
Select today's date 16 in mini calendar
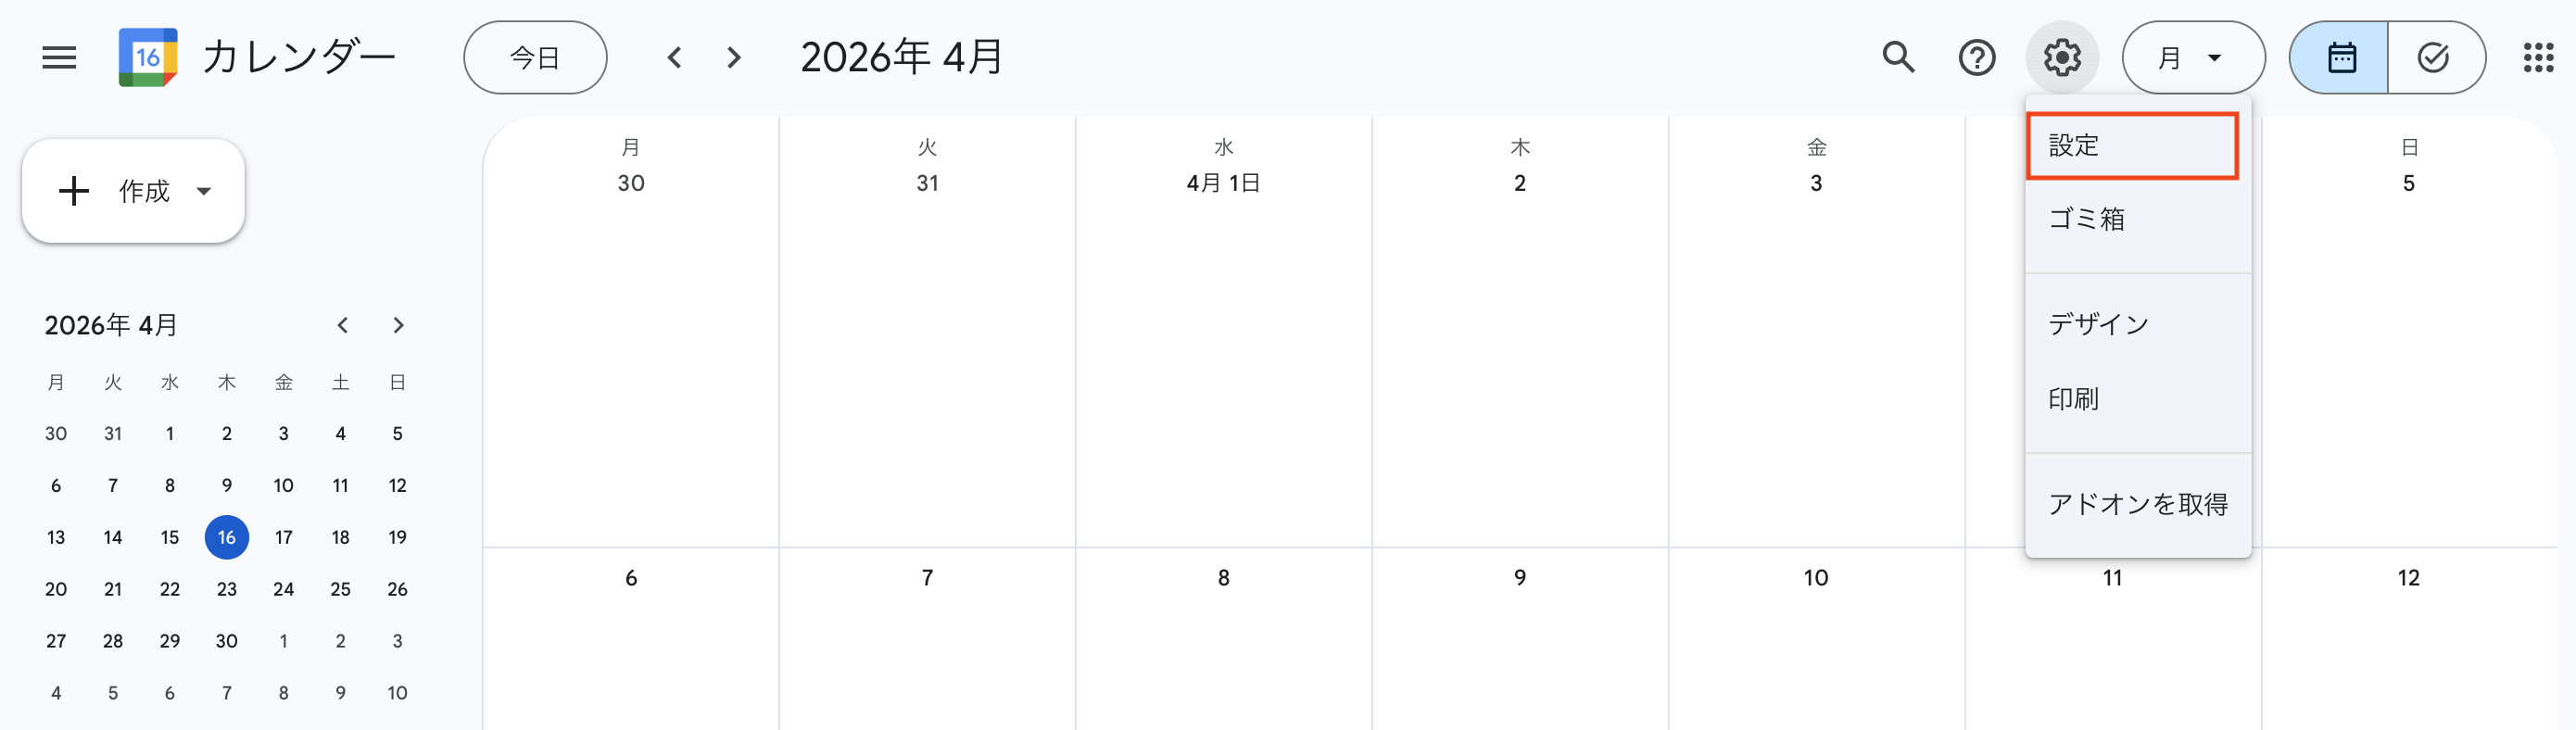pos(226,537)
